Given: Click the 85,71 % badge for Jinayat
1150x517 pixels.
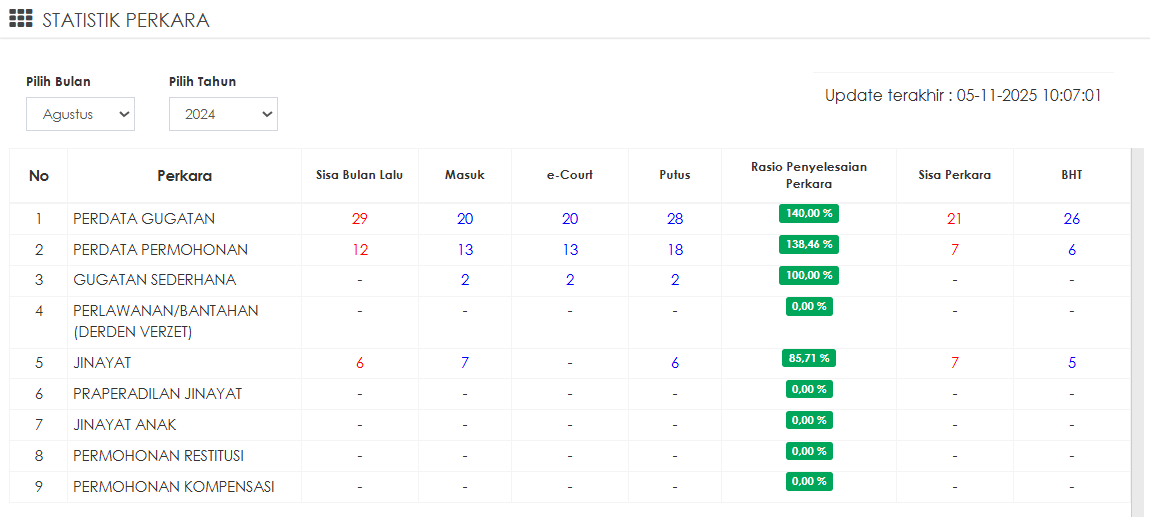Looking at the screenshot, I should (x=808, y=358).
